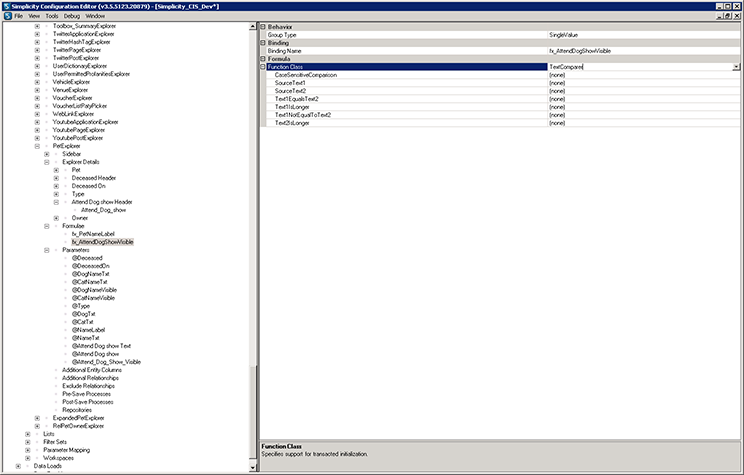Expand the Workspaces tree node
This screenshot has height=475, width=744.
28,458
